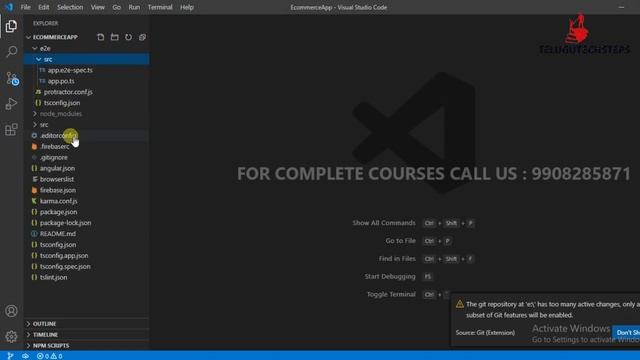Expand the NPM SCRIPTS section
Screen dimensions: 640x360
87,346
